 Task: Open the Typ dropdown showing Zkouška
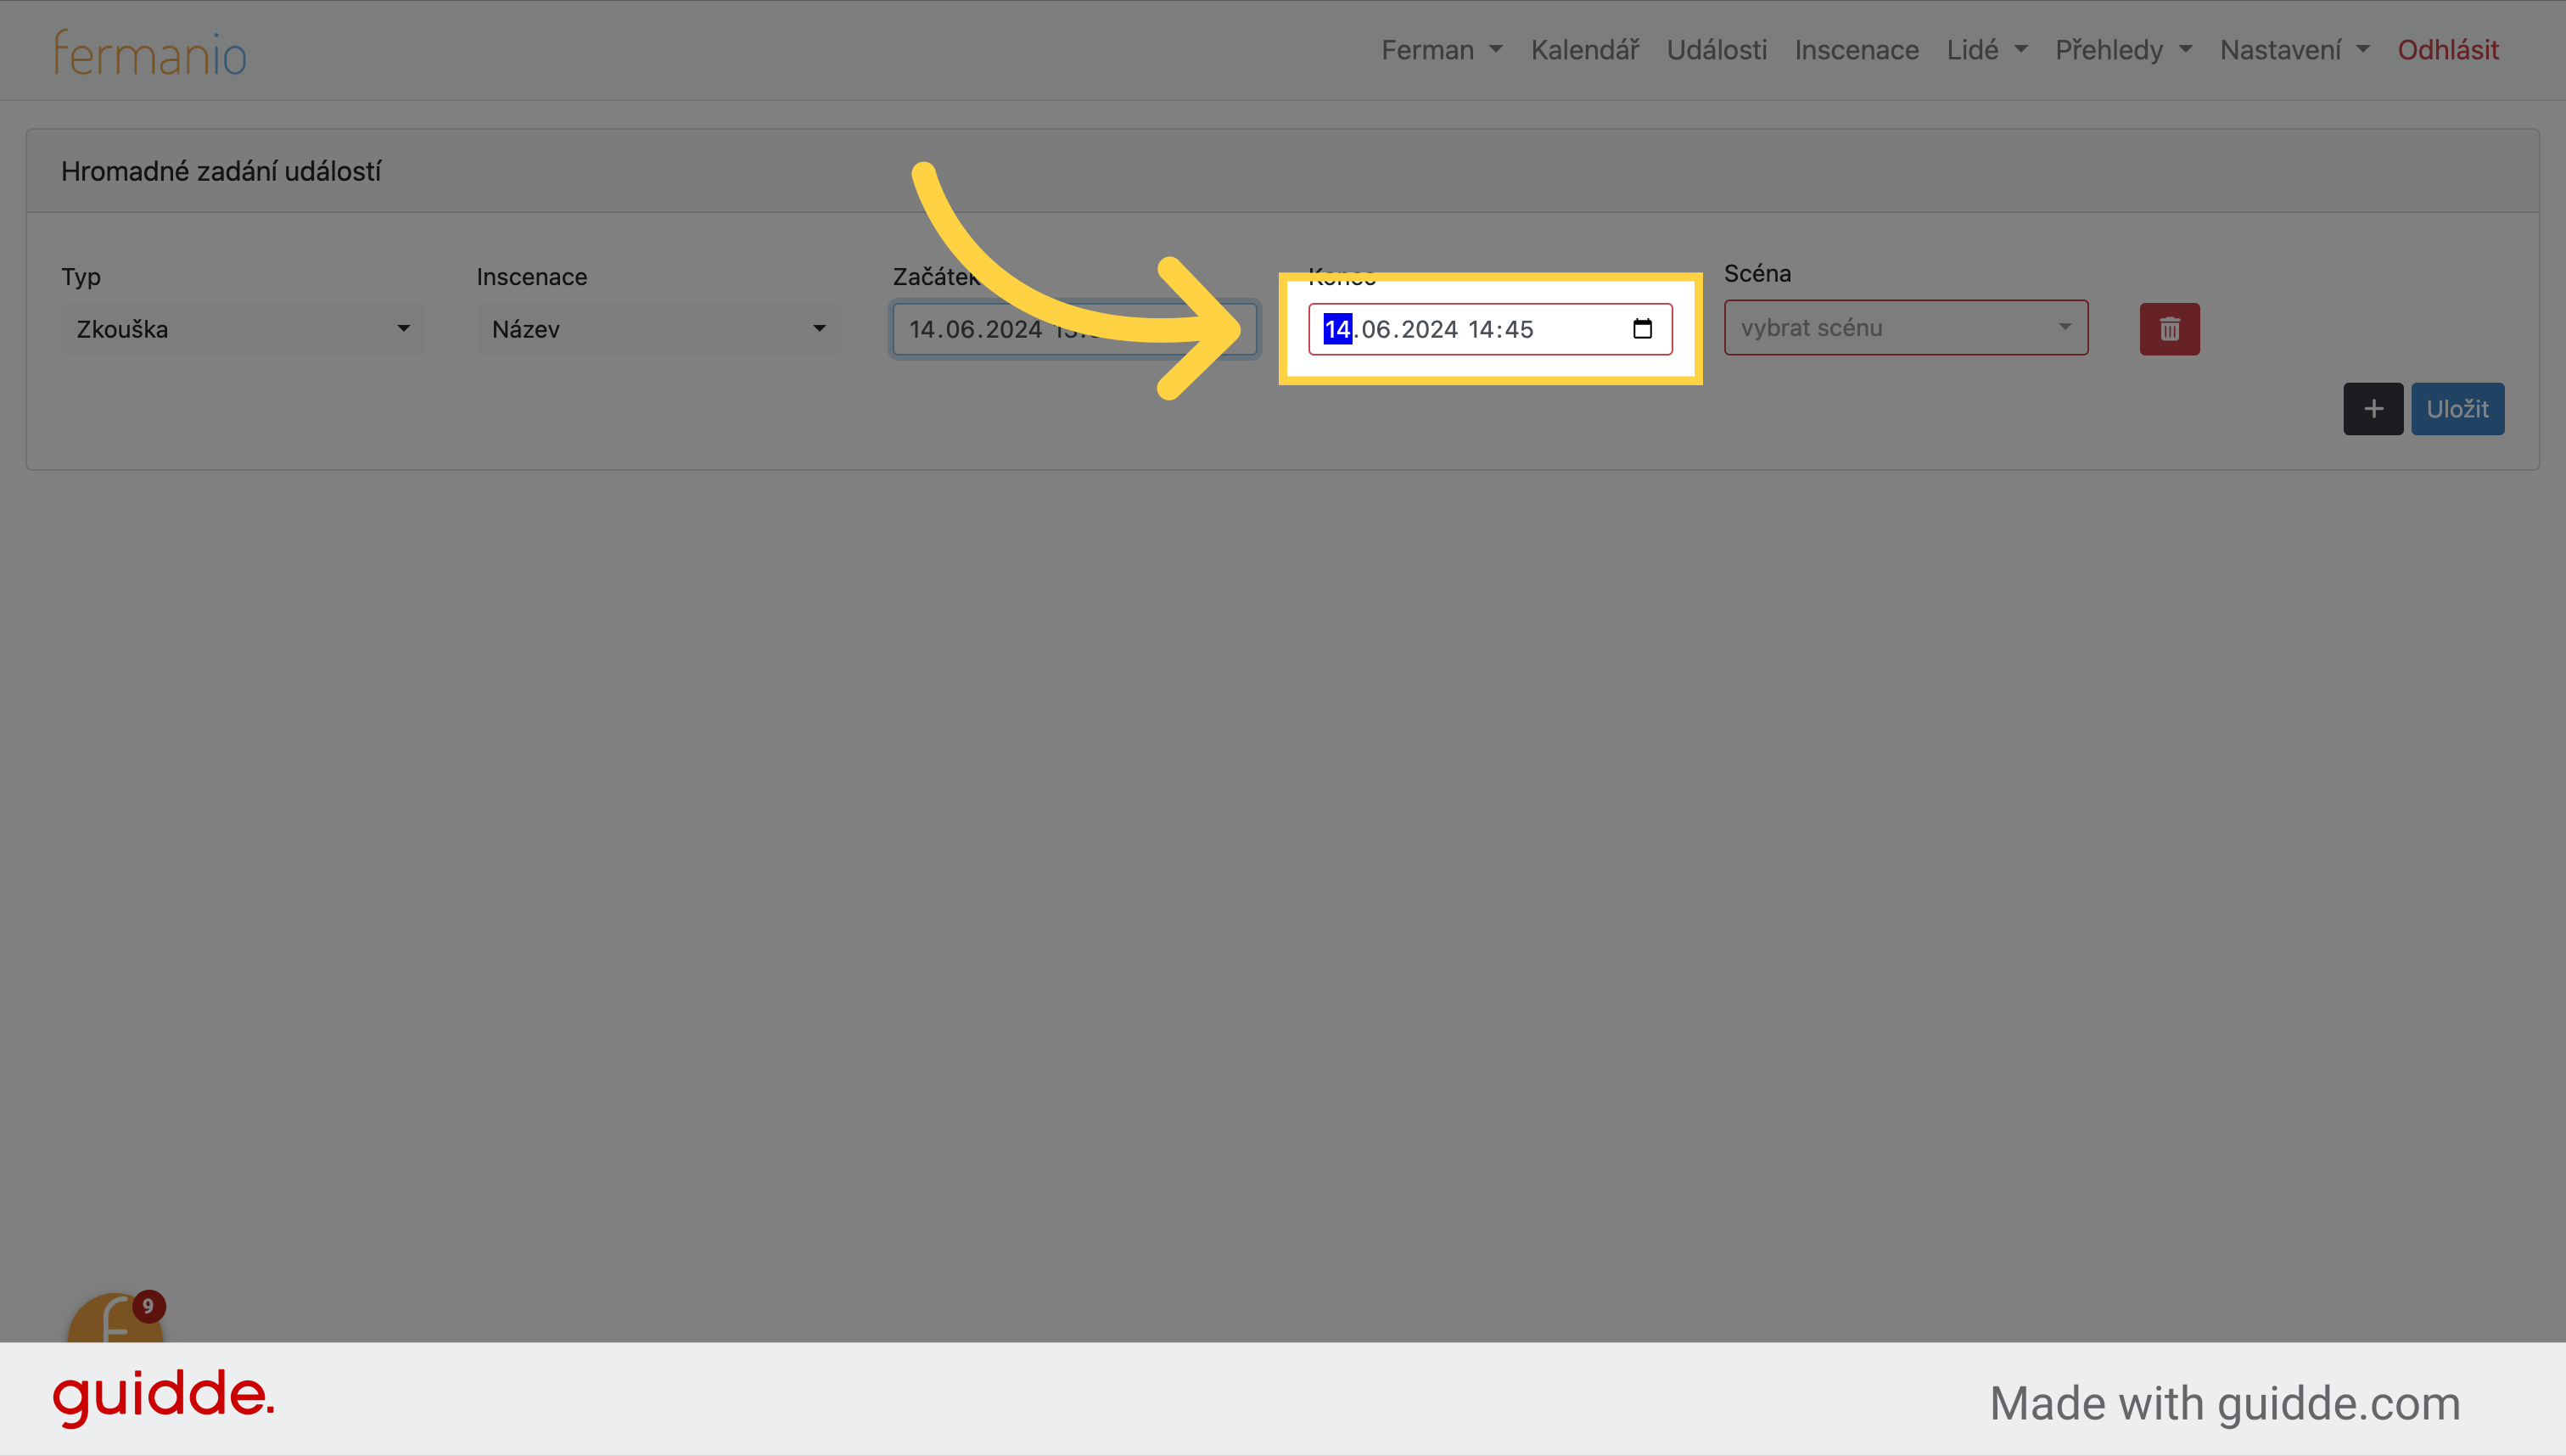[x=243, y=329]
